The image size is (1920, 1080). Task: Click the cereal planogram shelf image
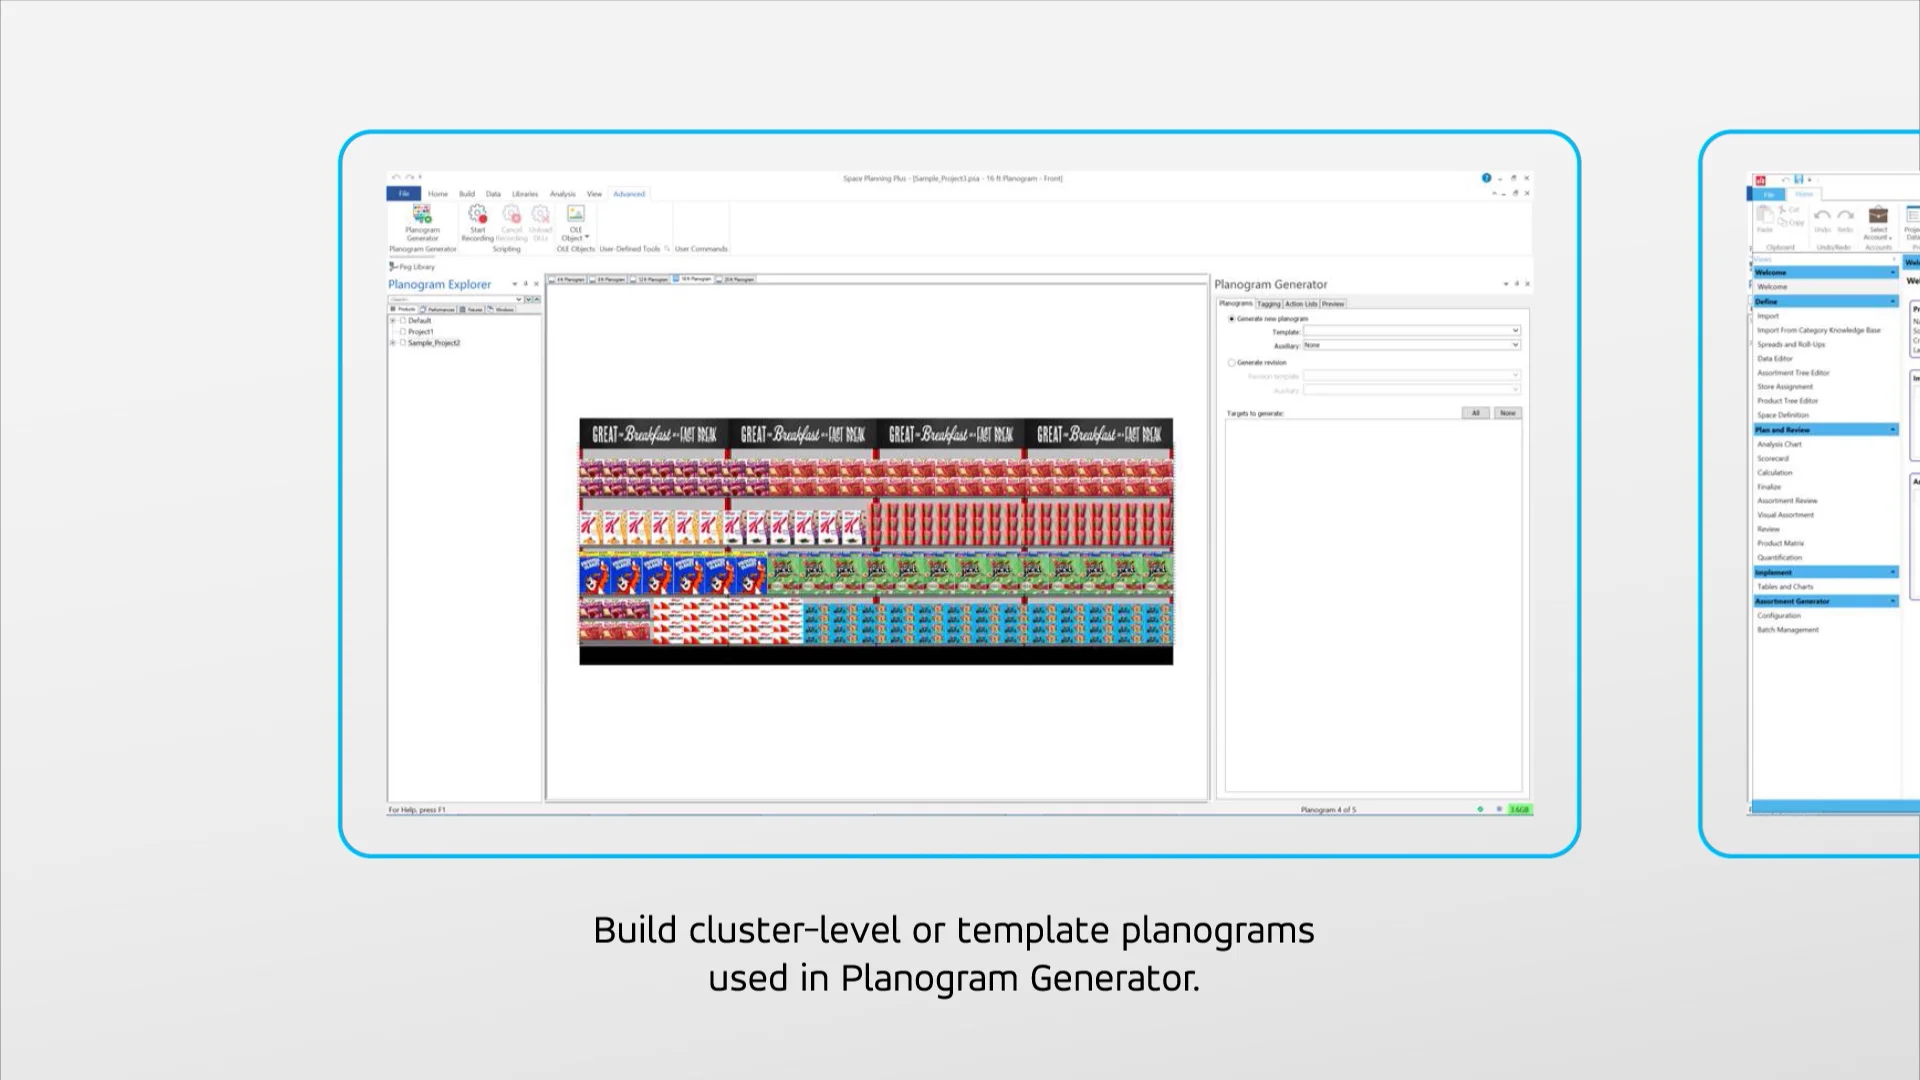pos(875,540)
